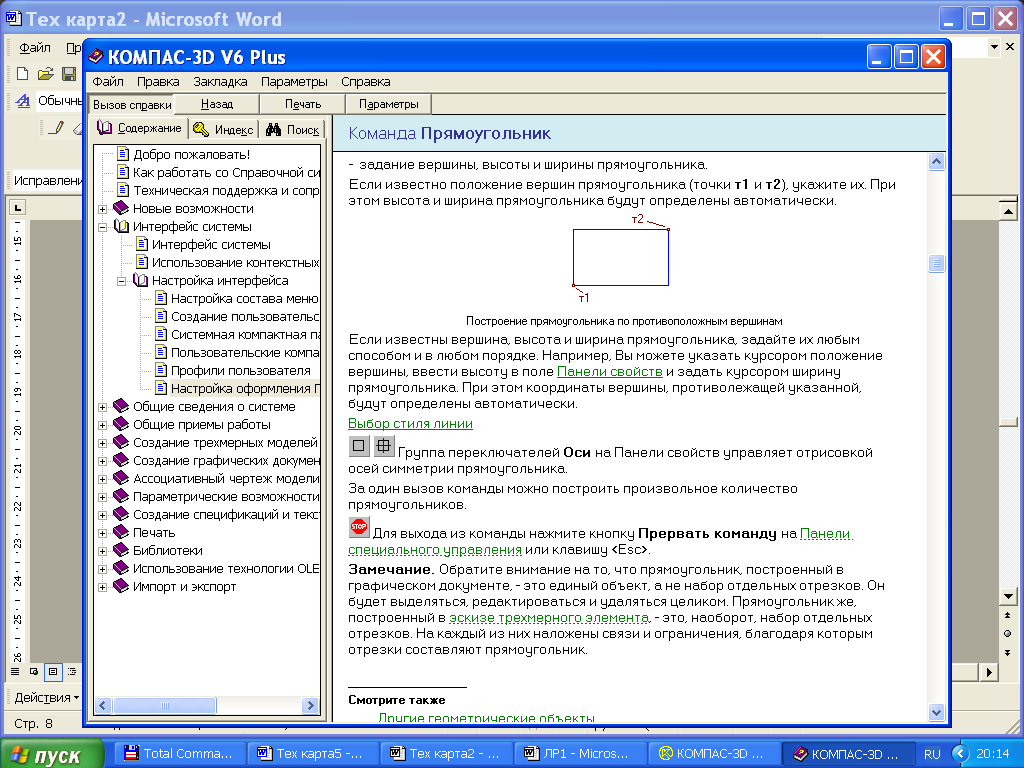Screen dimensions: 1024x768
Task: Open Word's Действия dropdown
Action: [x=46, y=697]
